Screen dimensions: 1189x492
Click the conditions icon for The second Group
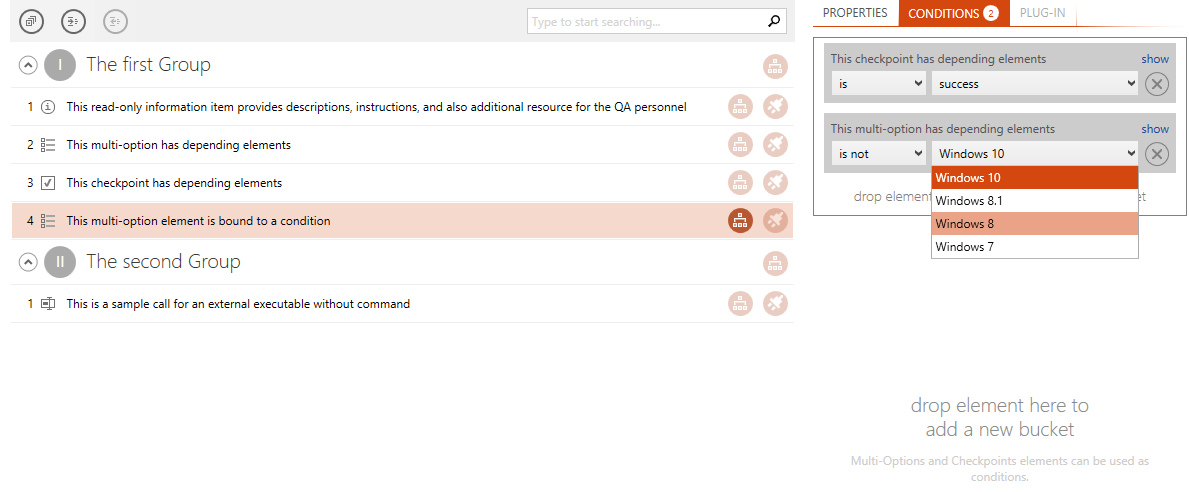coord(775,263)
